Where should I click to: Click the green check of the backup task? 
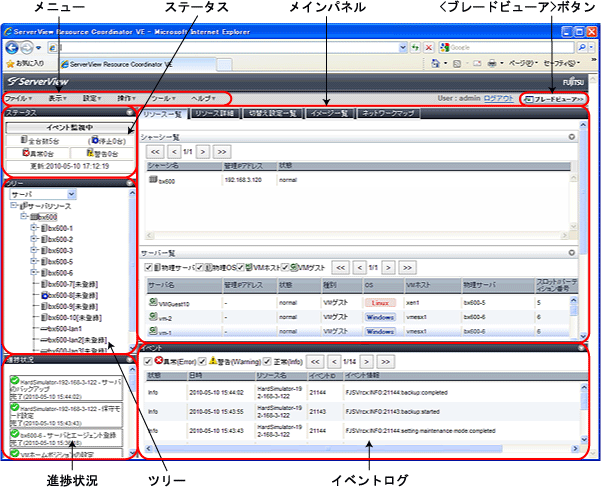coord(15,380)
